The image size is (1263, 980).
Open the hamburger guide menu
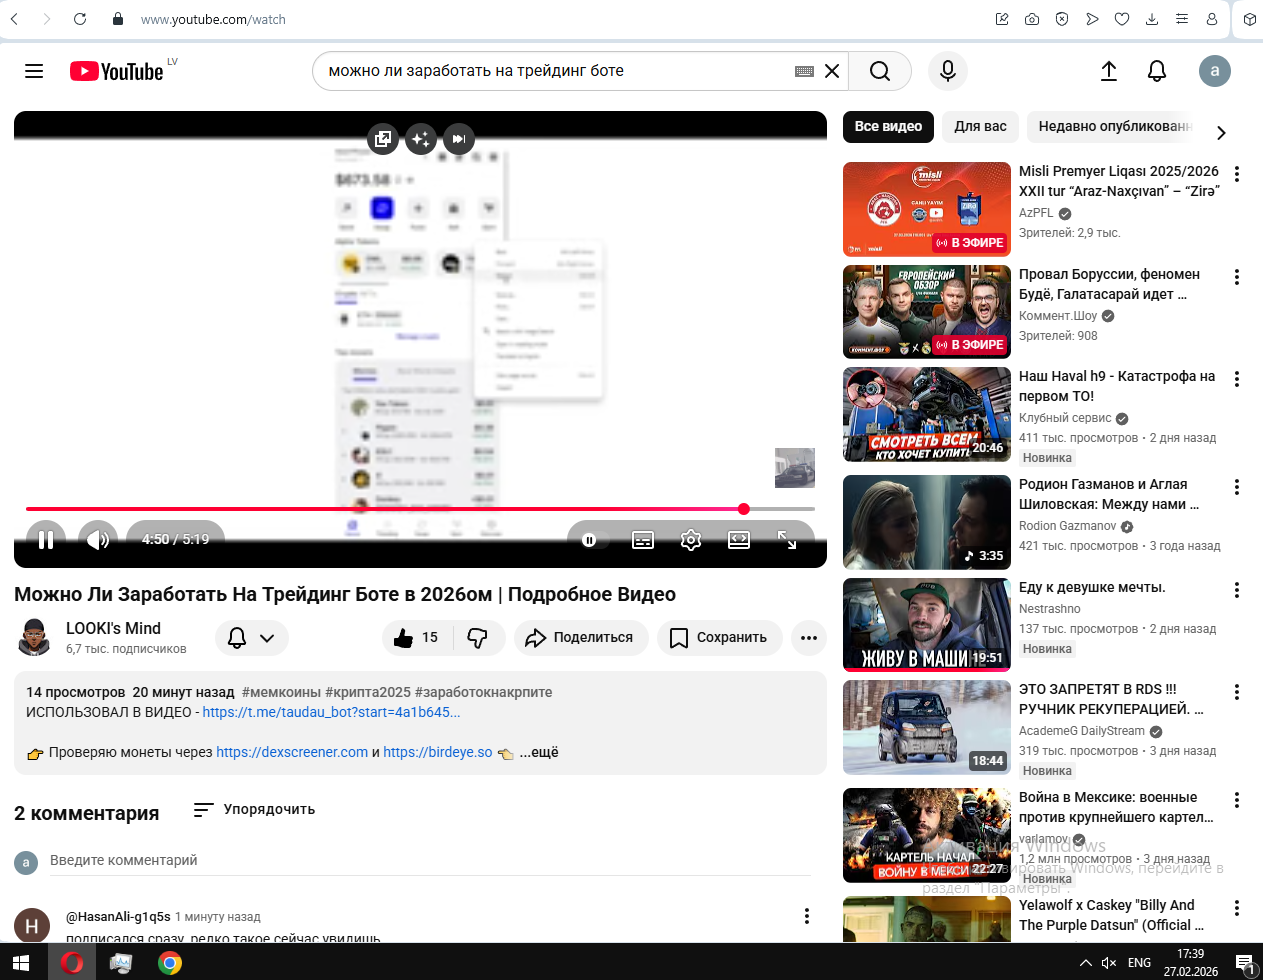34,71
